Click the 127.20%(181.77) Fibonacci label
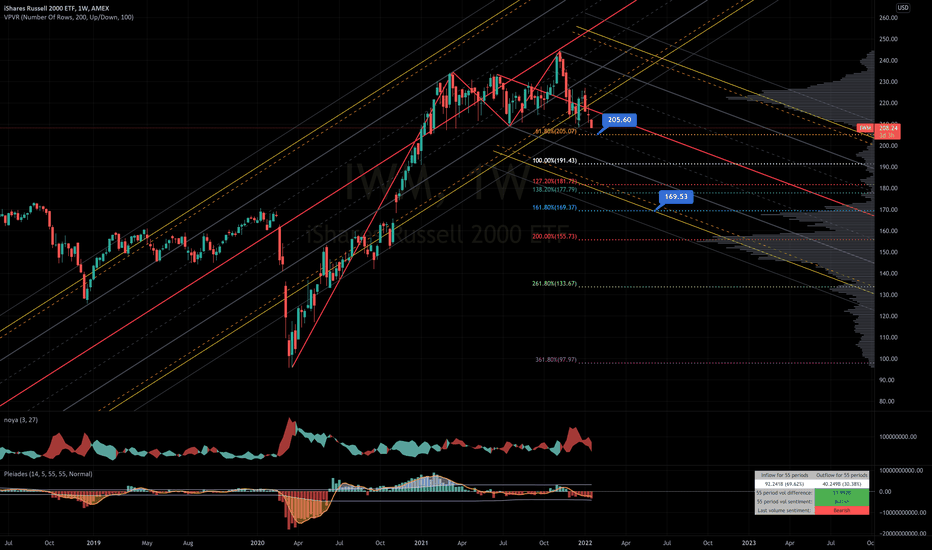The image size is (932, 550). [x=555, y=181]
